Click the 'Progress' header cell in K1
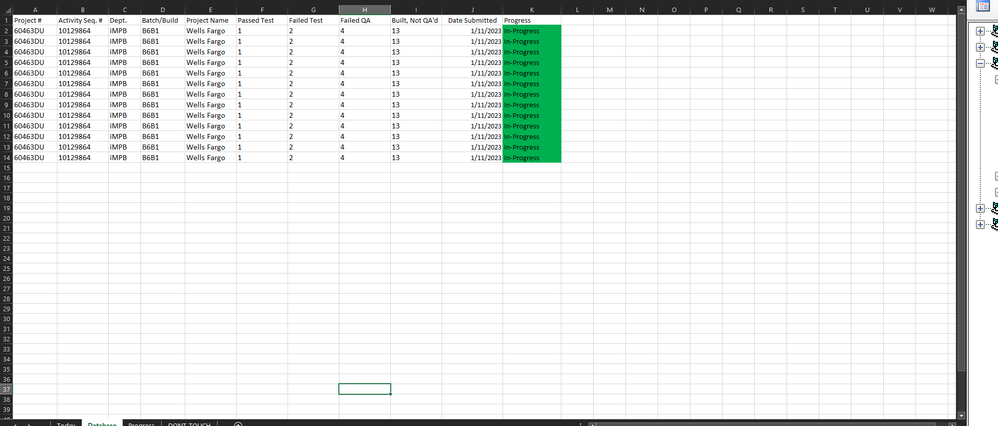 pyautogui.click(x=531, y=20)
